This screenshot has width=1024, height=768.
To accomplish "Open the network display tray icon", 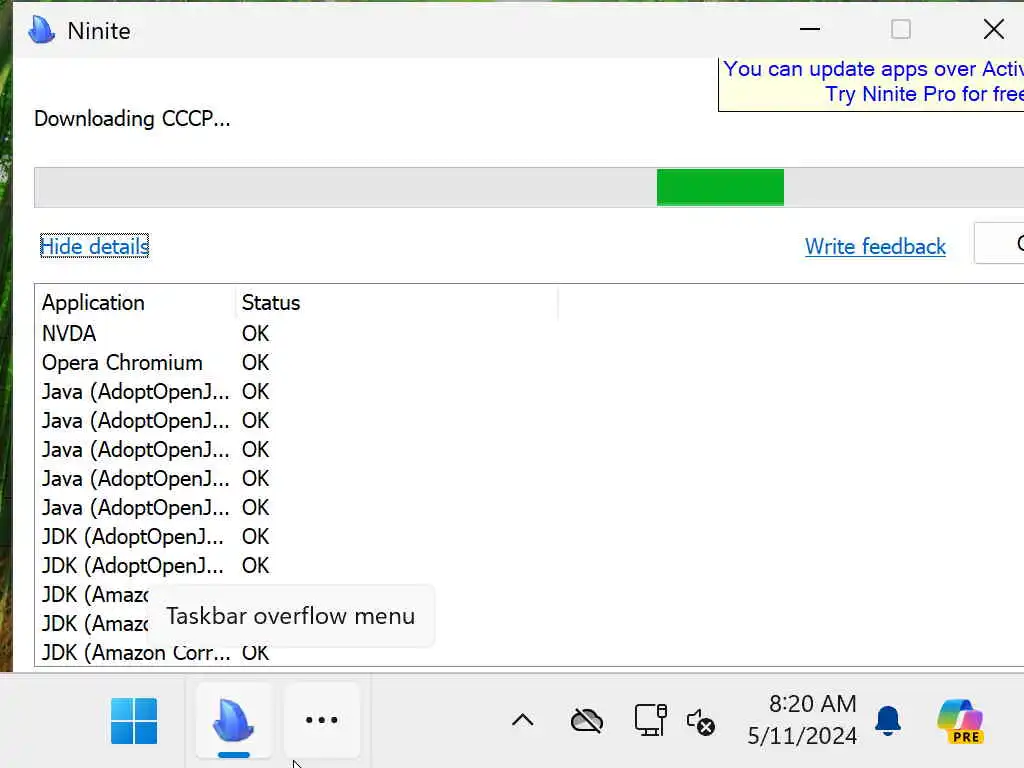I will 650,720.
